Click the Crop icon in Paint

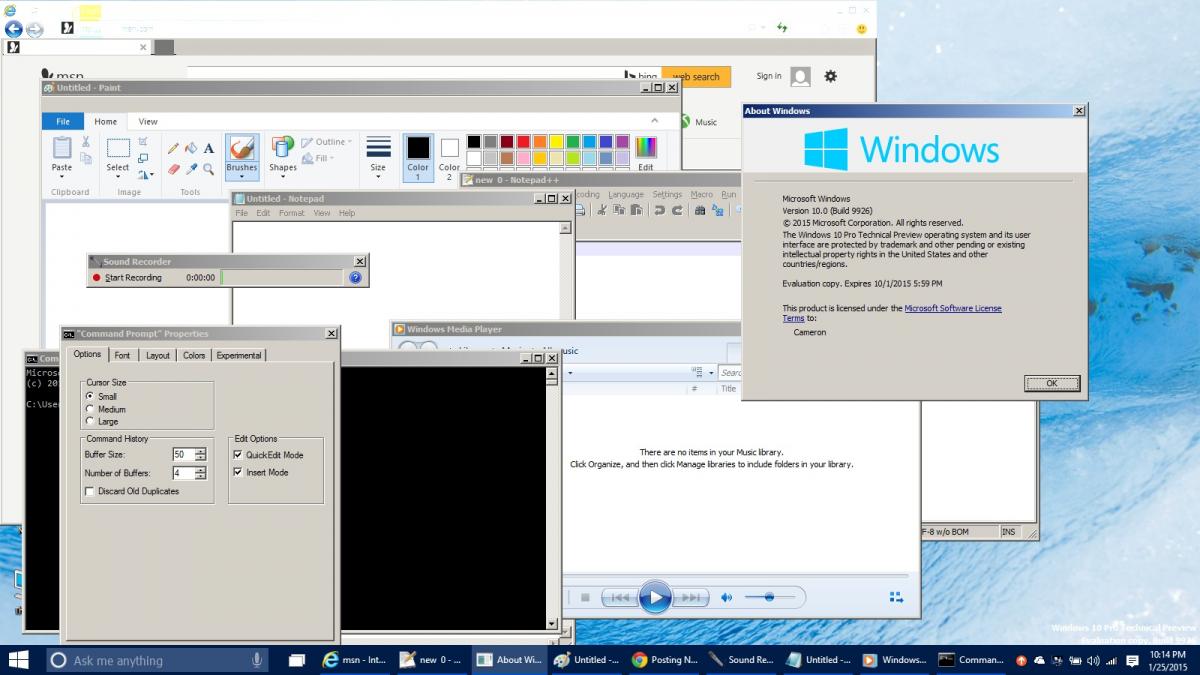144,142
